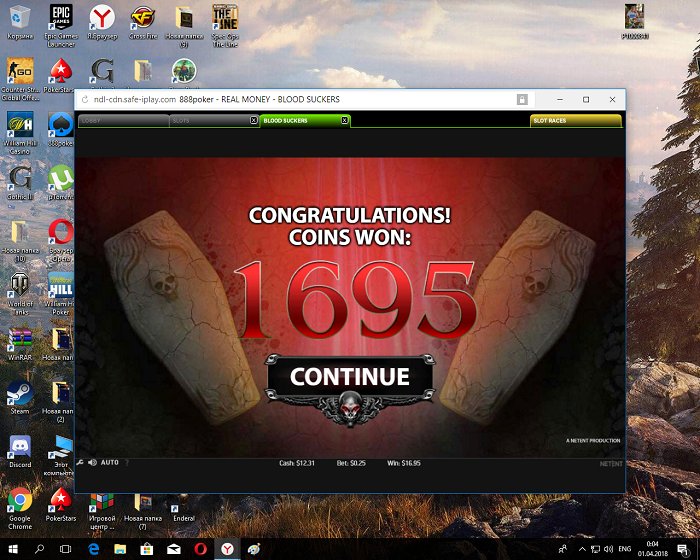Select Yandex Browser taskbar button

[227, 549]
